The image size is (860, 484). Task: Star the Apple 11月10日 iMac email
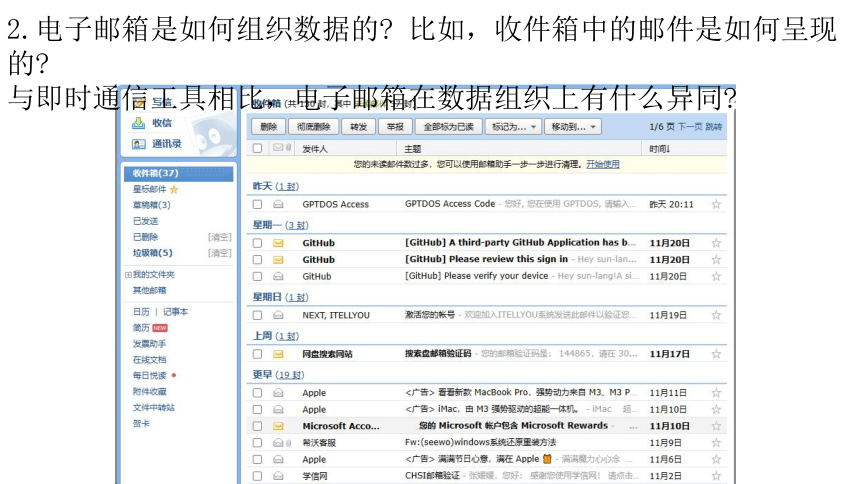coord(716,409)
